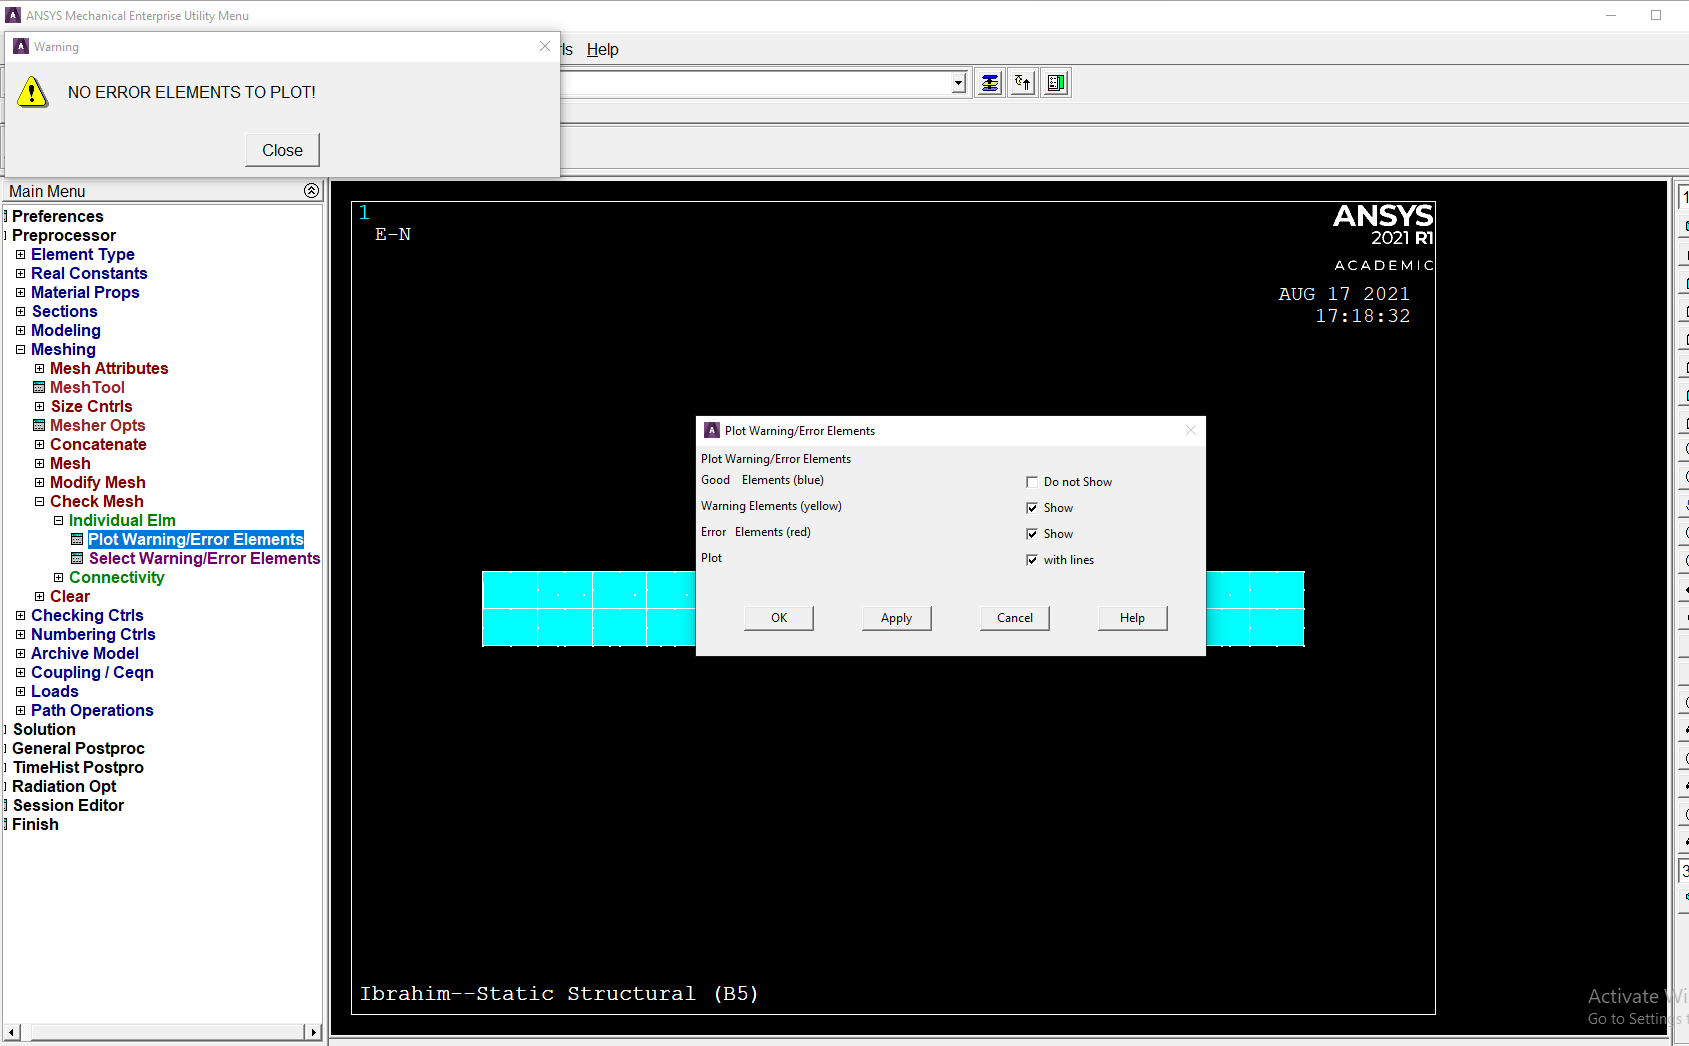Click Apply in Plot Warning/Error Elements dialog
This screenshot has height=1046, width=1689.
tap(897, 618)
